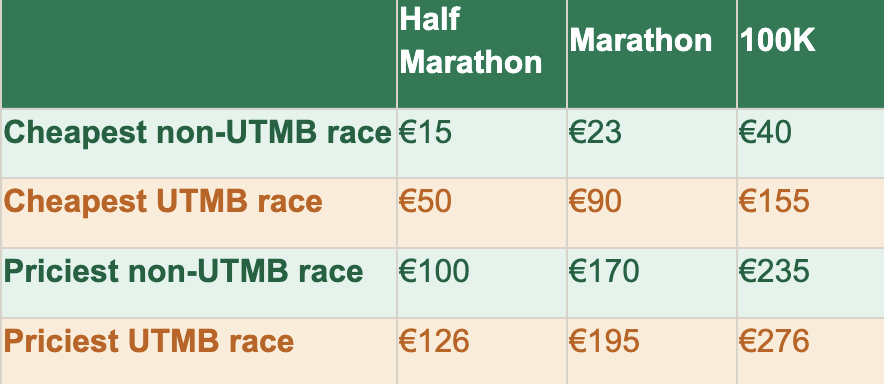Select the Half Marathon column header
884x384 pixels.
[x=482, y=54]
